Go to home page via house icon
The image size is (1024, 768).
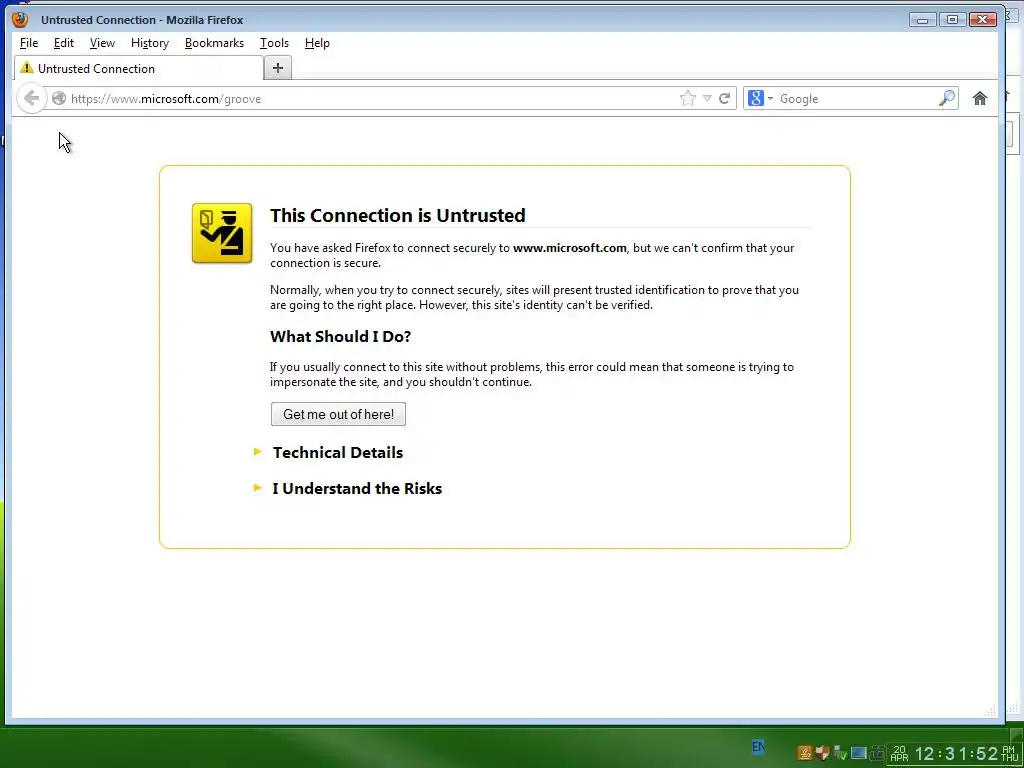[x=980, y=99]
